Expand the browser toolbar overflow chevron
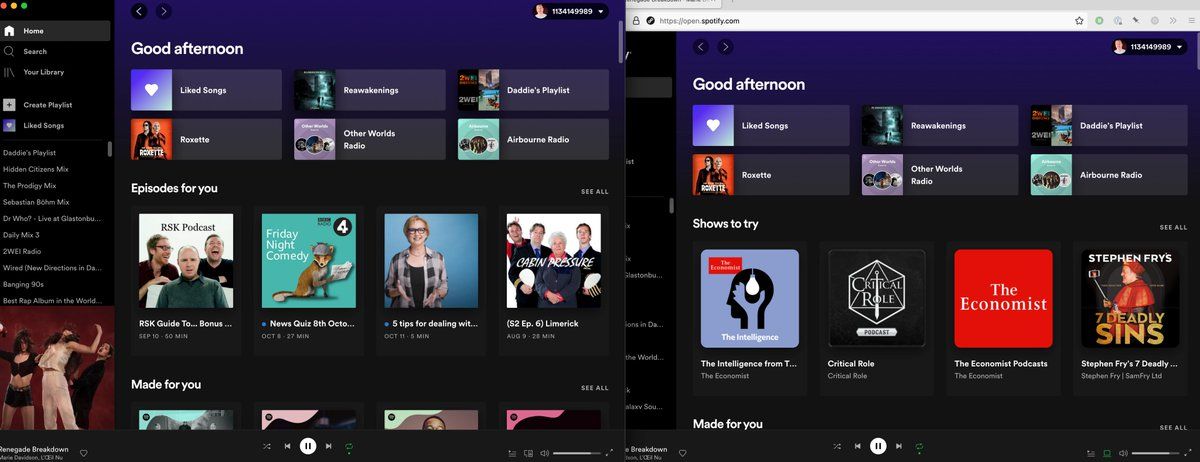The width and height of the screenshot is (1200, 462). pos(1174,20)
